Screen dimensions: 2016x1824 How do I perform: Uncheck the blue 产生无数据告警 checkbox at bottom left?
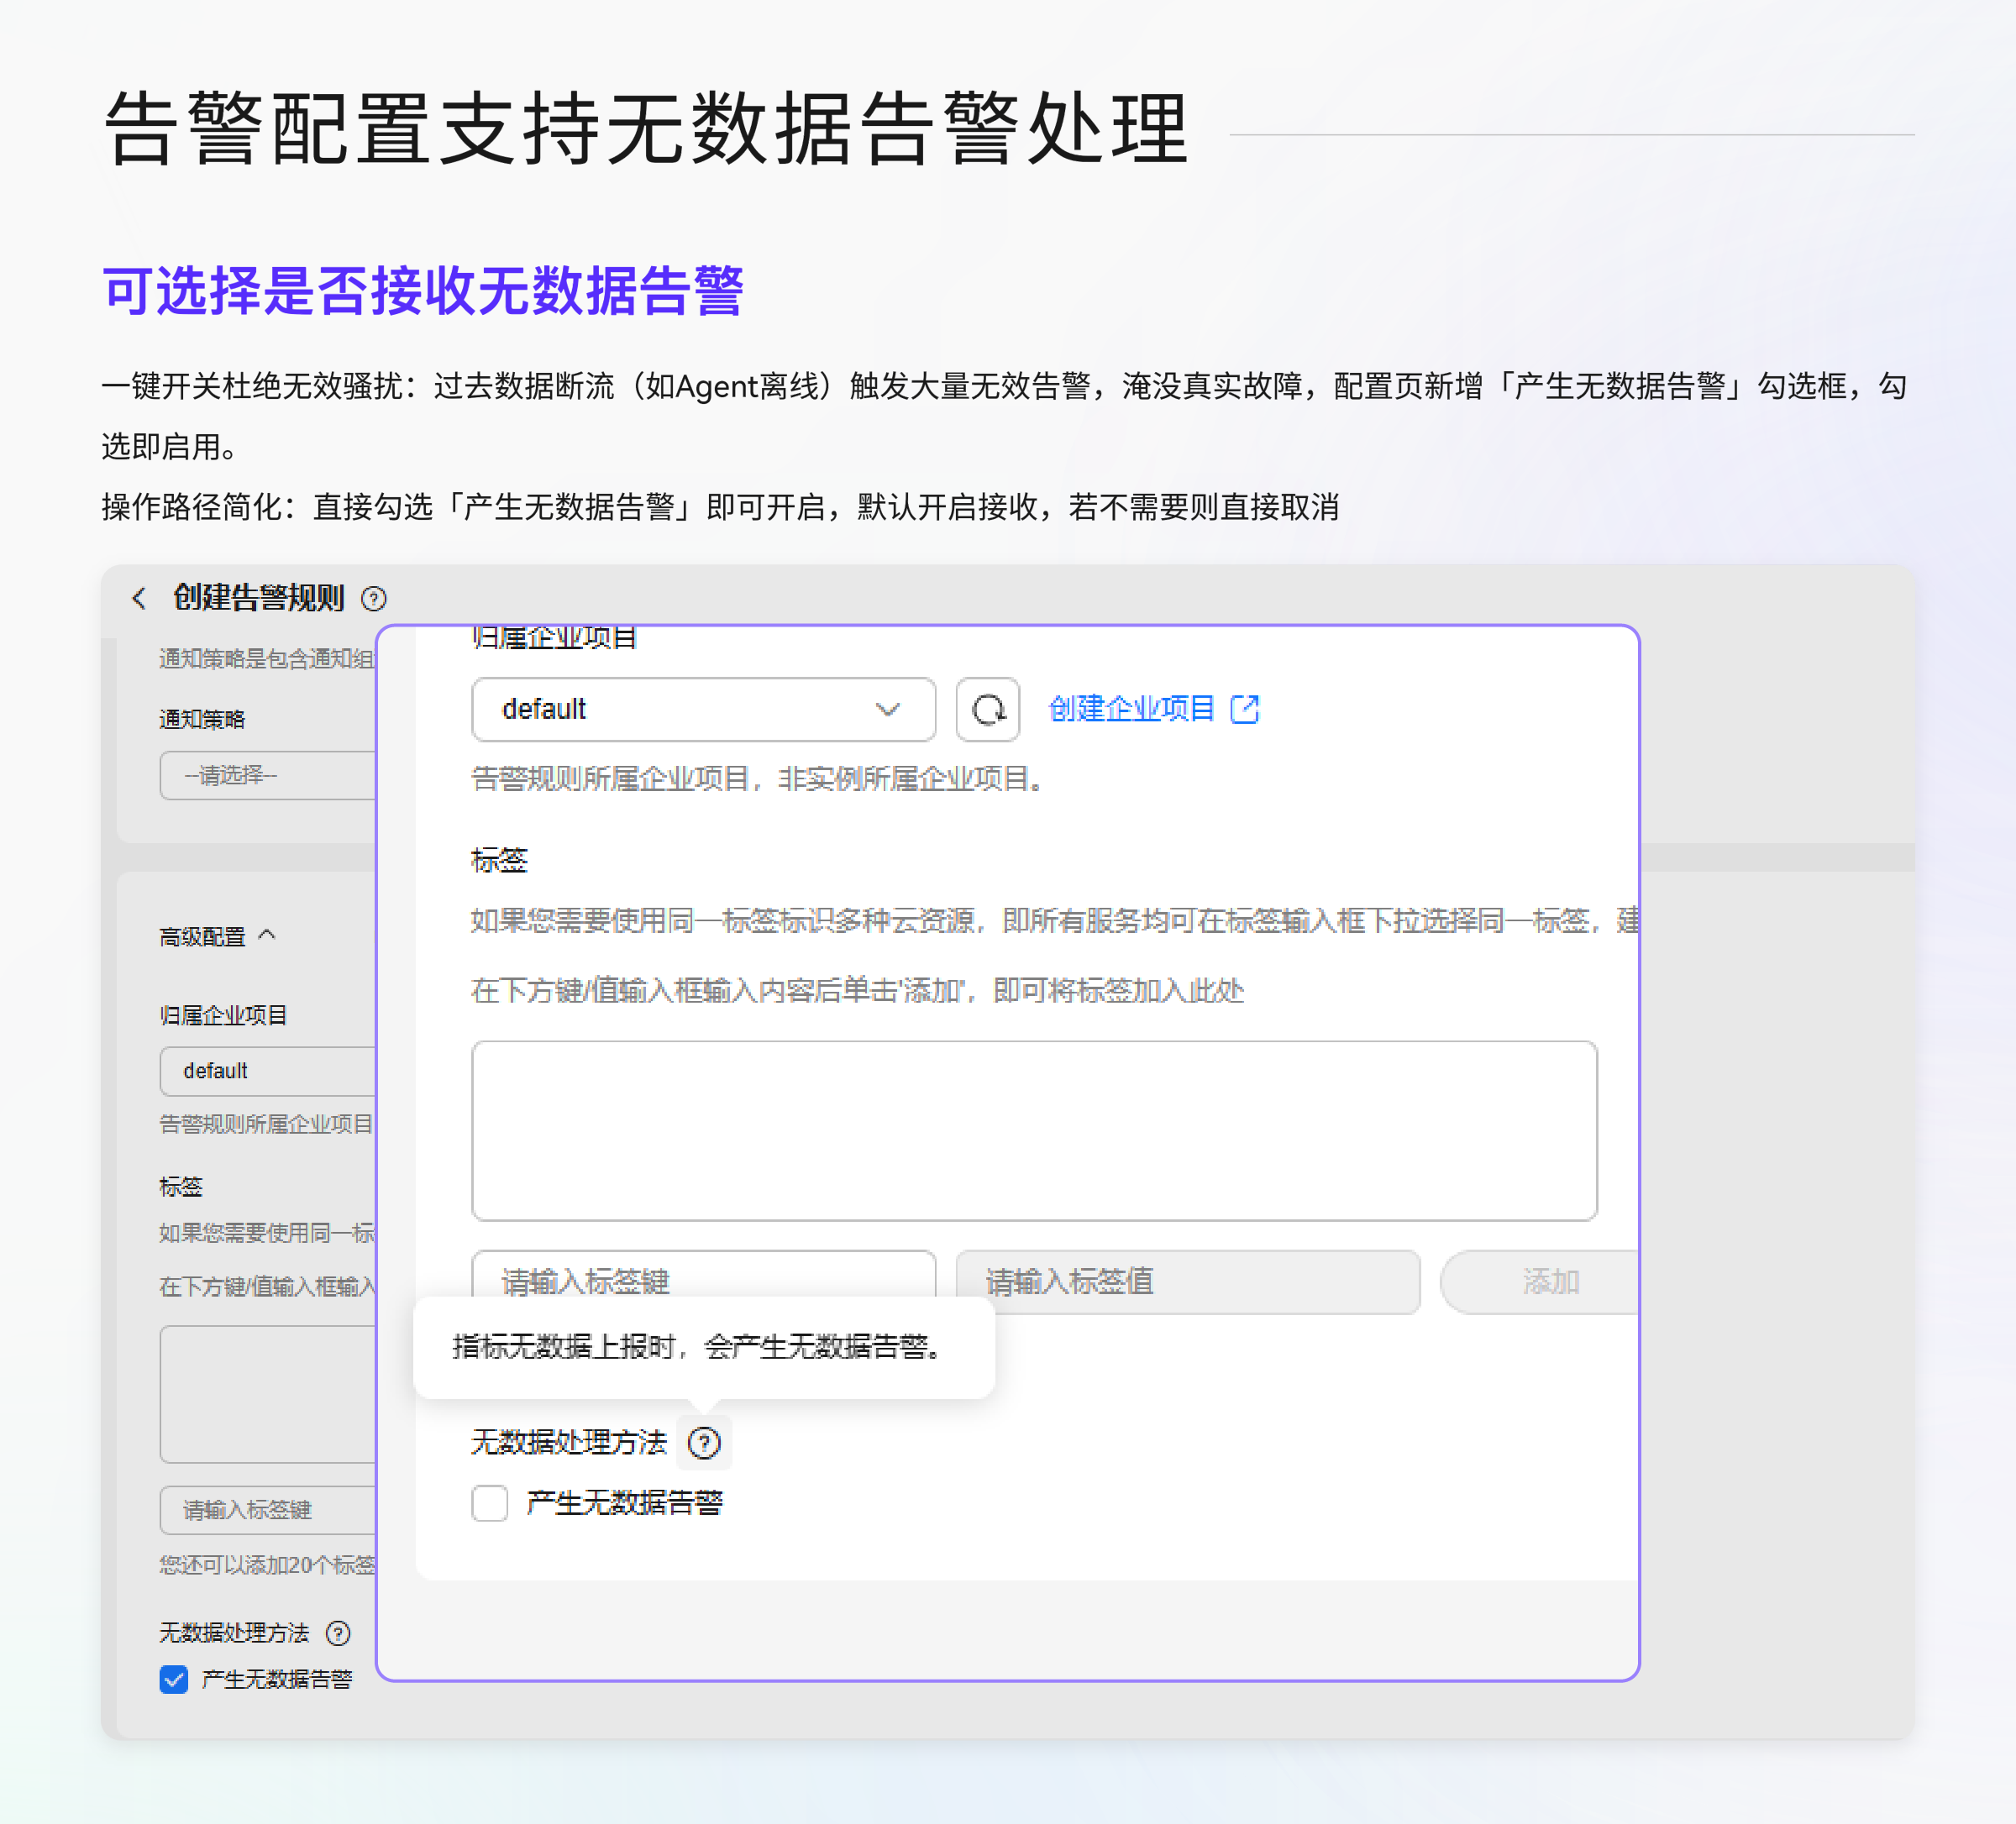click(174, 1679)
